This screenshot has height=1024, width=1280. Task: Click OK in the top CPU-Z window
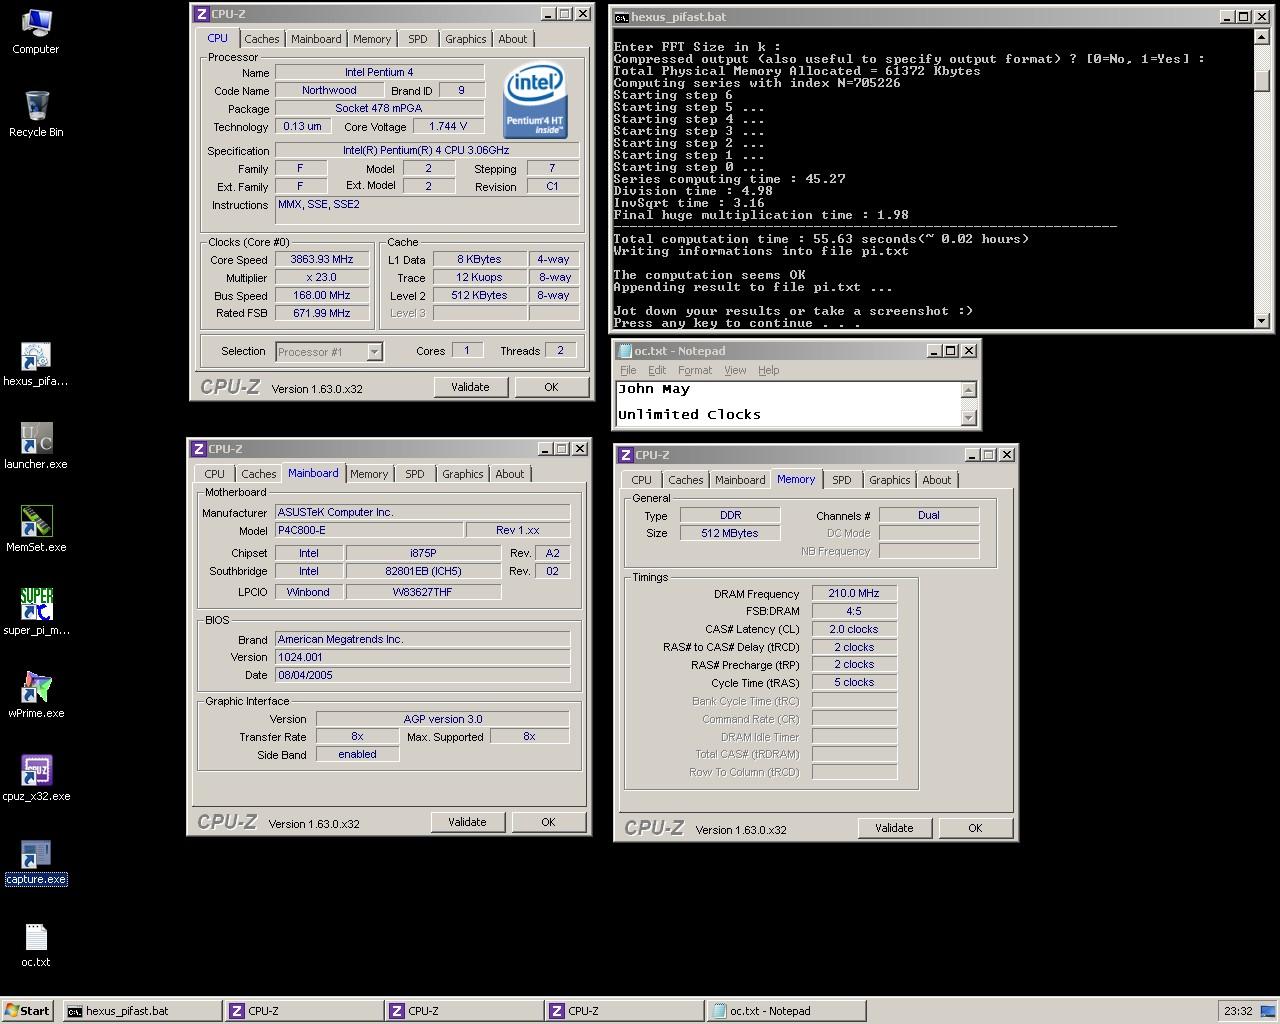point(551,387)
